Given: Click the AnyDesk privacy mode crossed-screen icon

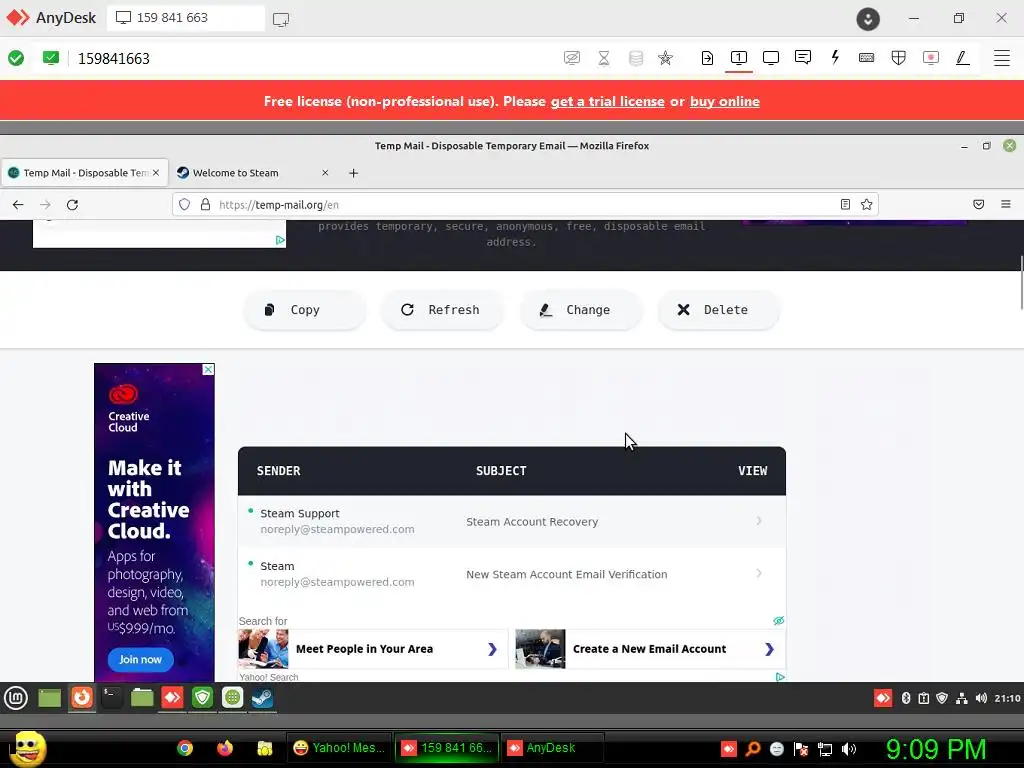Looking at the screenshot, I should 571,58.
